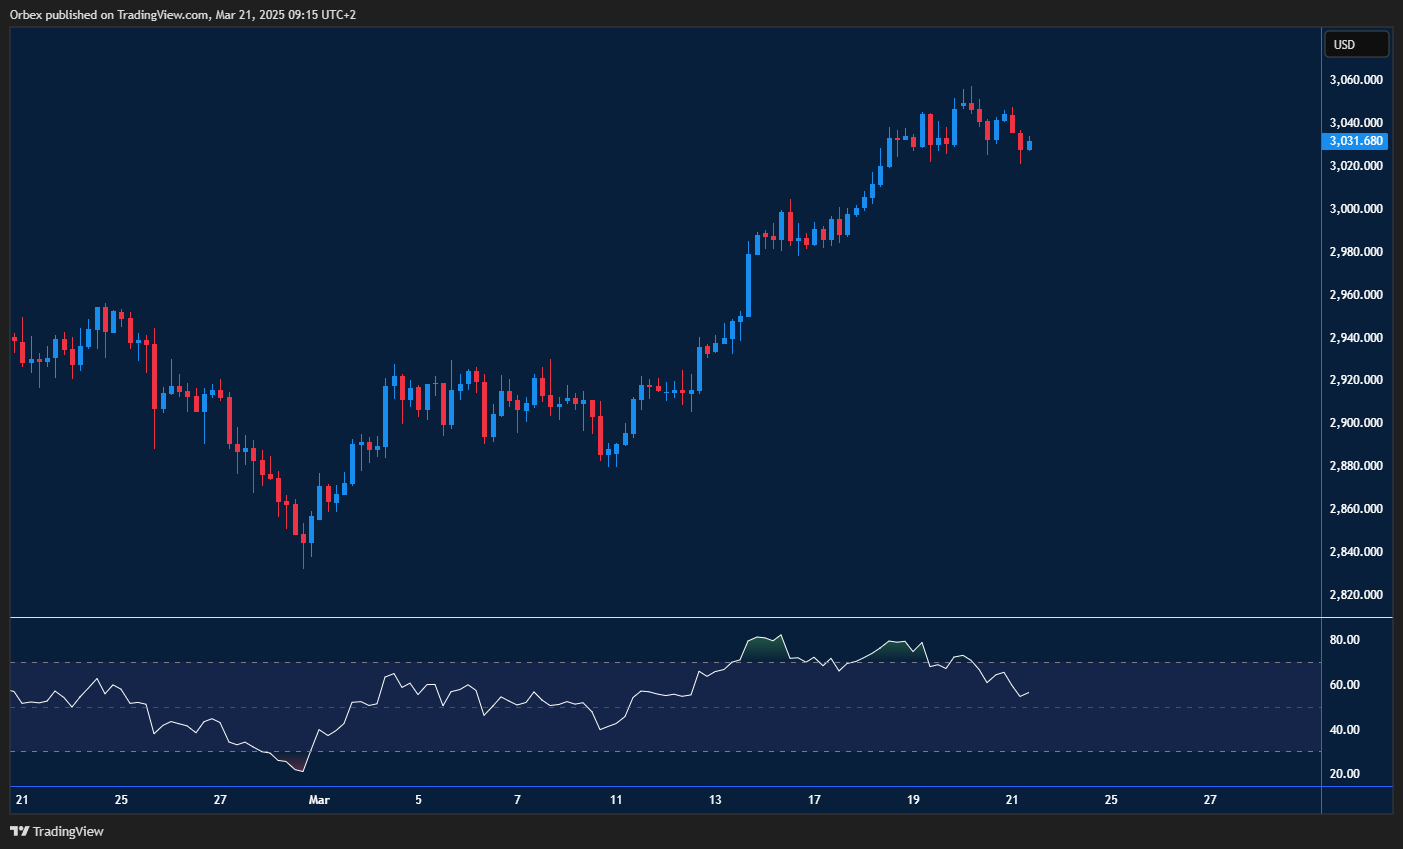Click the USD currency badge
The height and width of the screenshot is (849, 1403).
(1356, 43)
